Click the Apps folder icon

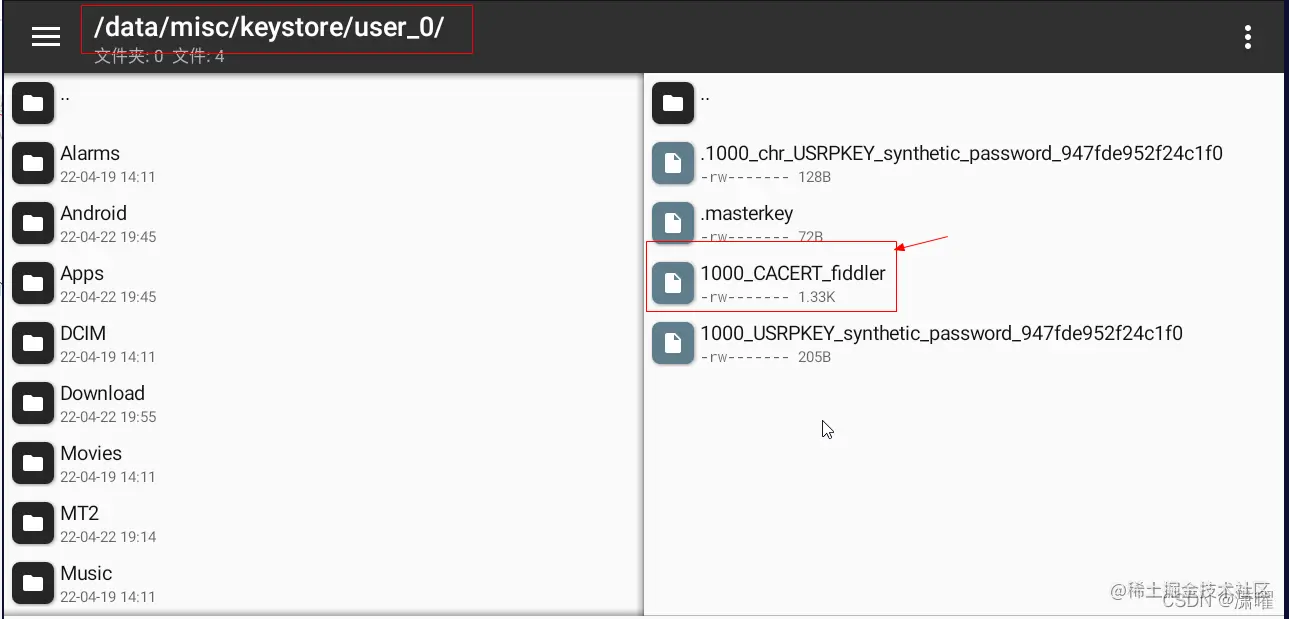pyautogui.click(x=33, y=283)
